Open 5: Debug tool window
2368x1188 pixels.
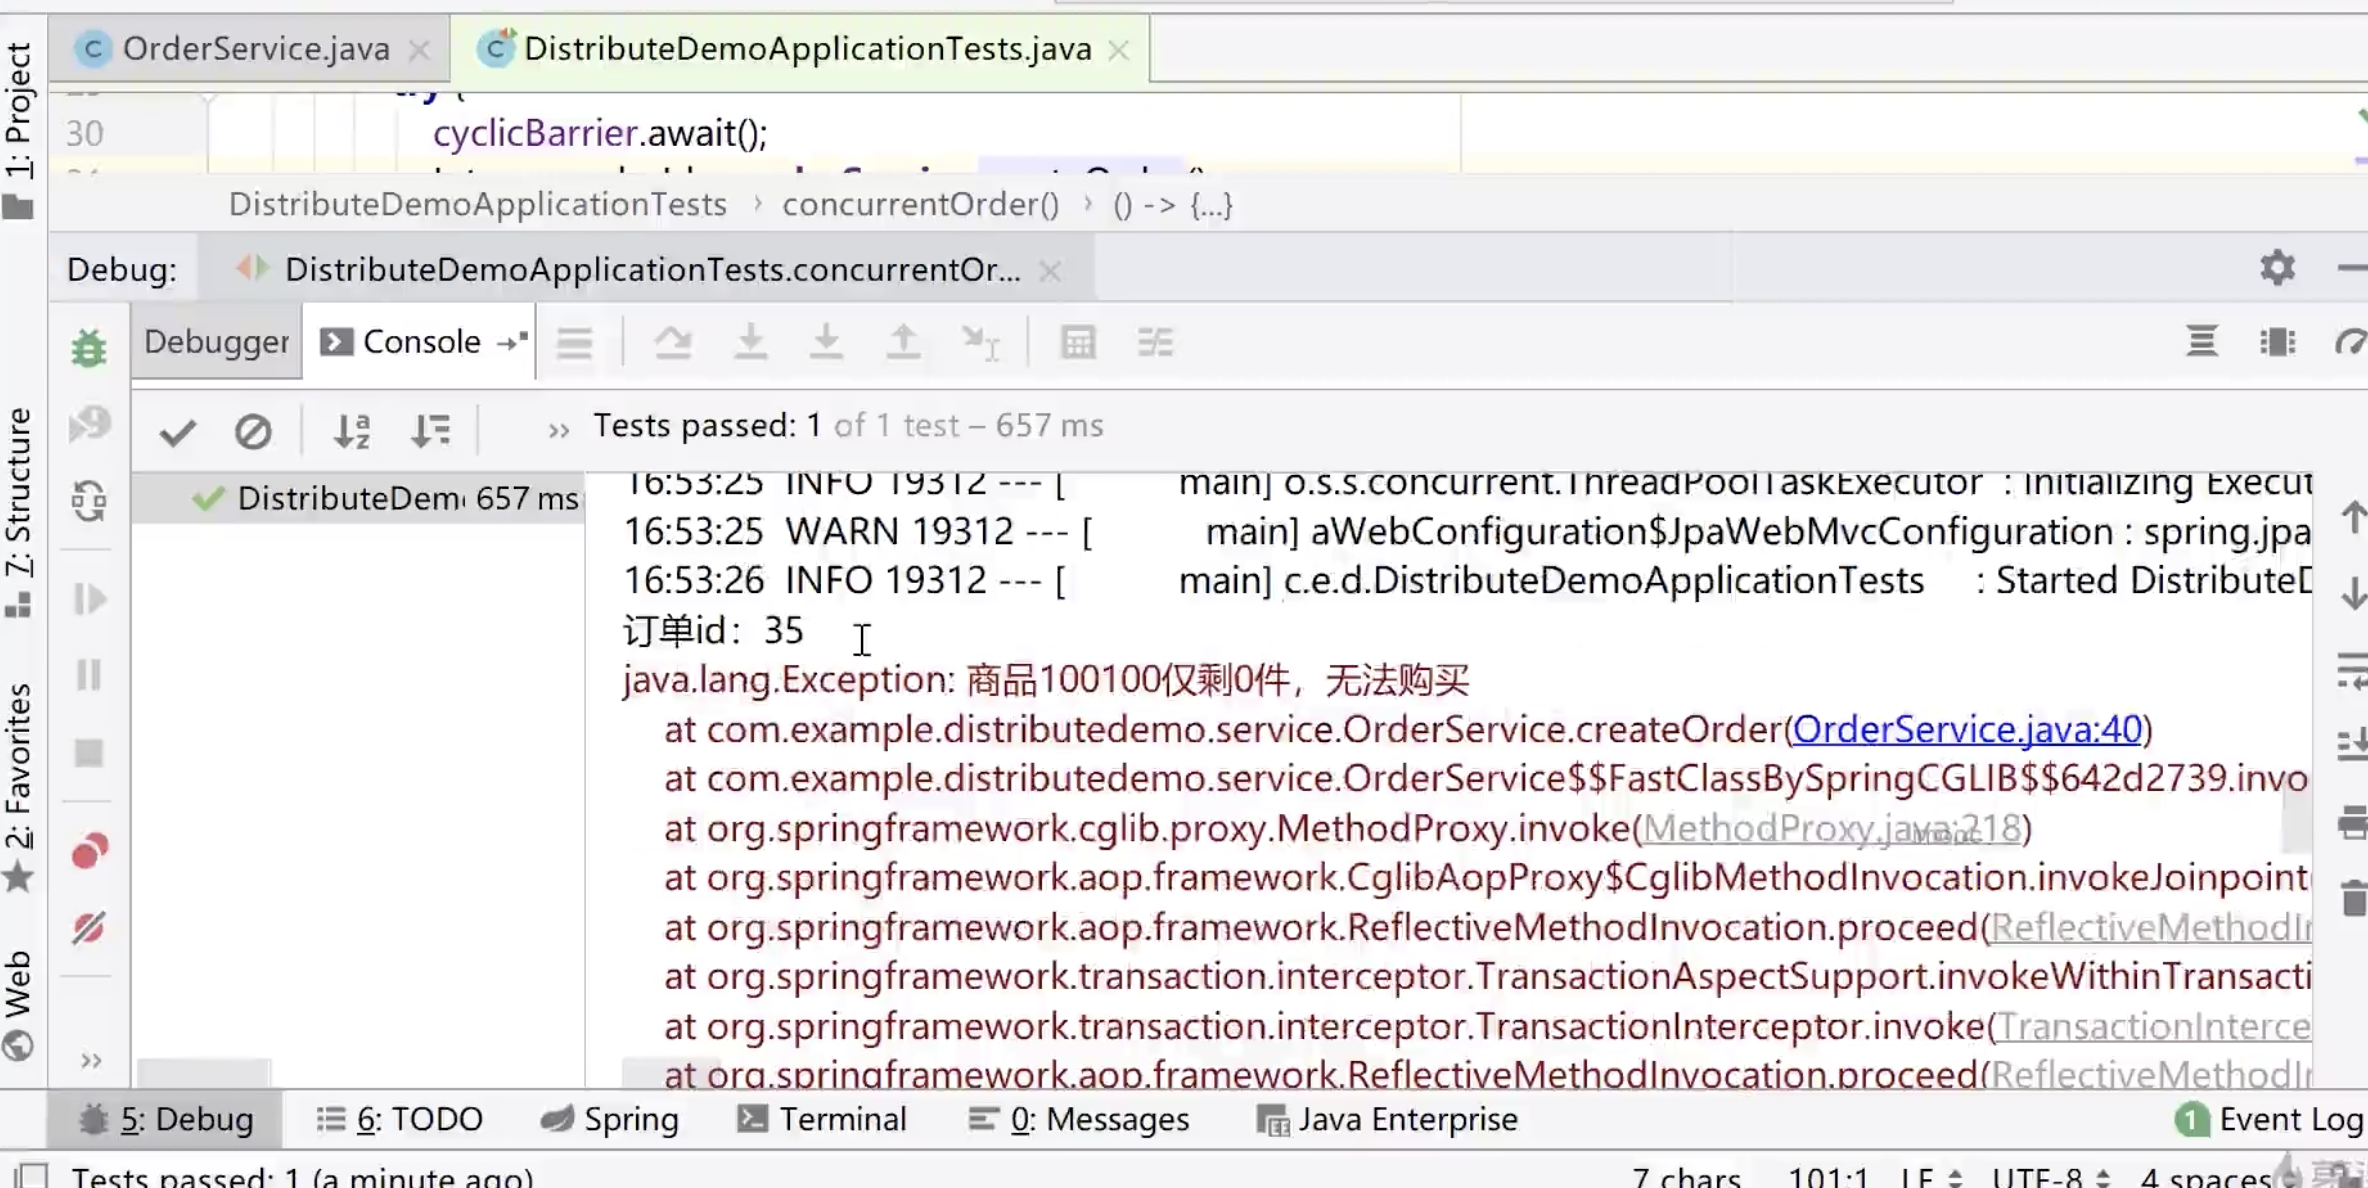click(166, 1119)
